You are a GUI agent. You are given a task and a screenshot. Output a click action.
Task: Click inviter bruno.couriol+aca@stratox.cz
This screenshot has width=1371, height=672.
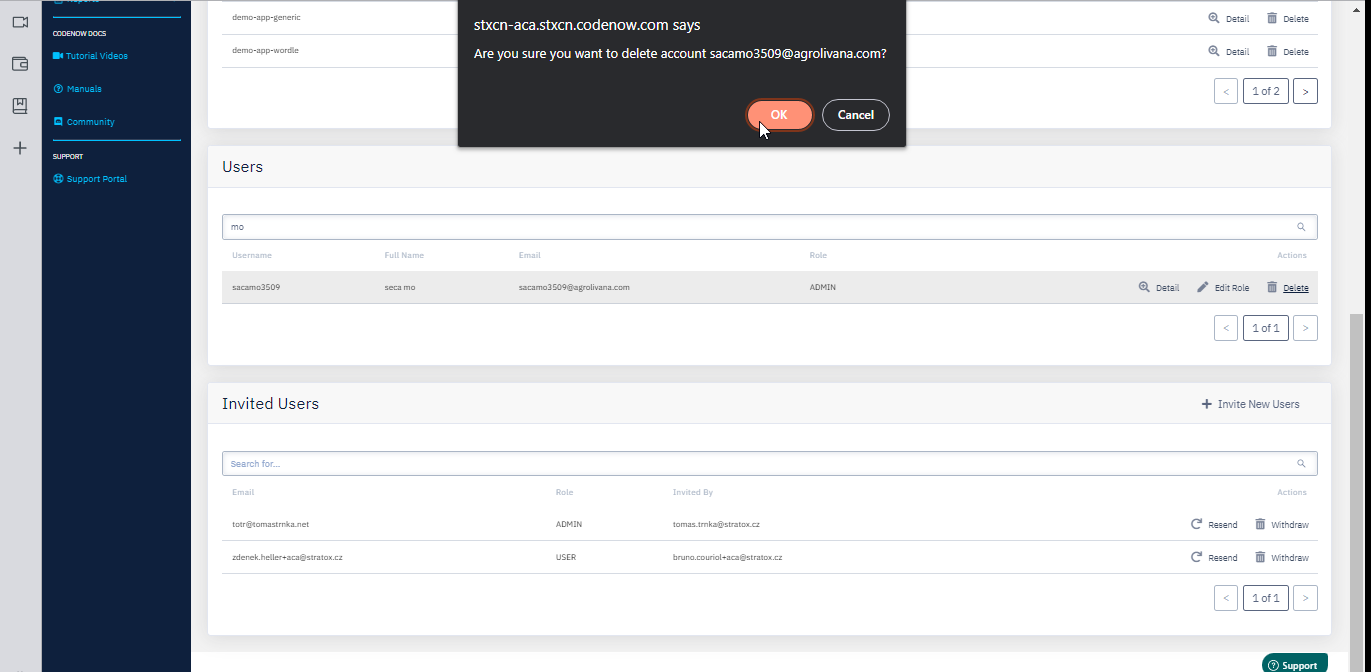[727, 557]
